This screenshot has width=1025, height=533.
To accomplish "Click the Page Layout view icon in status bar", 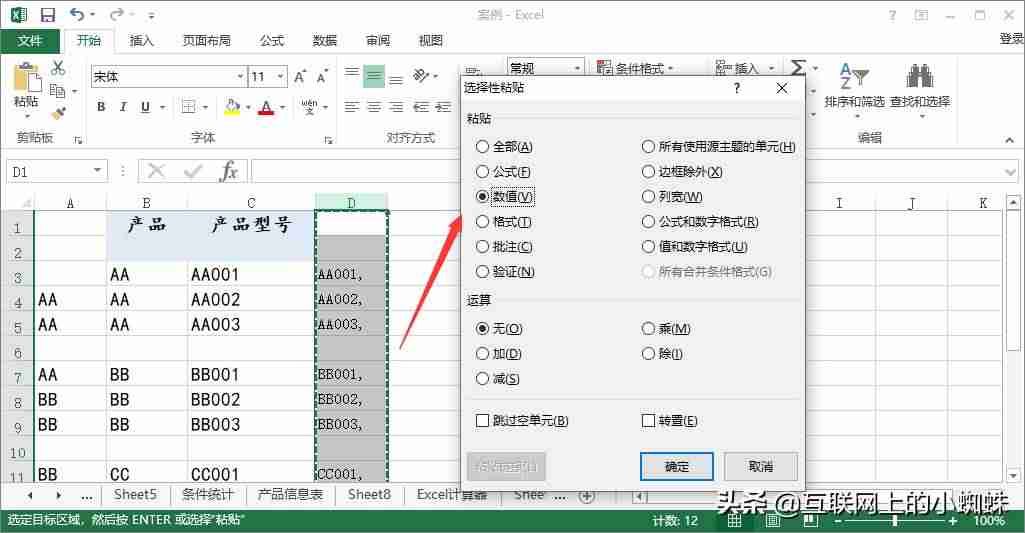I will [773, 521].
